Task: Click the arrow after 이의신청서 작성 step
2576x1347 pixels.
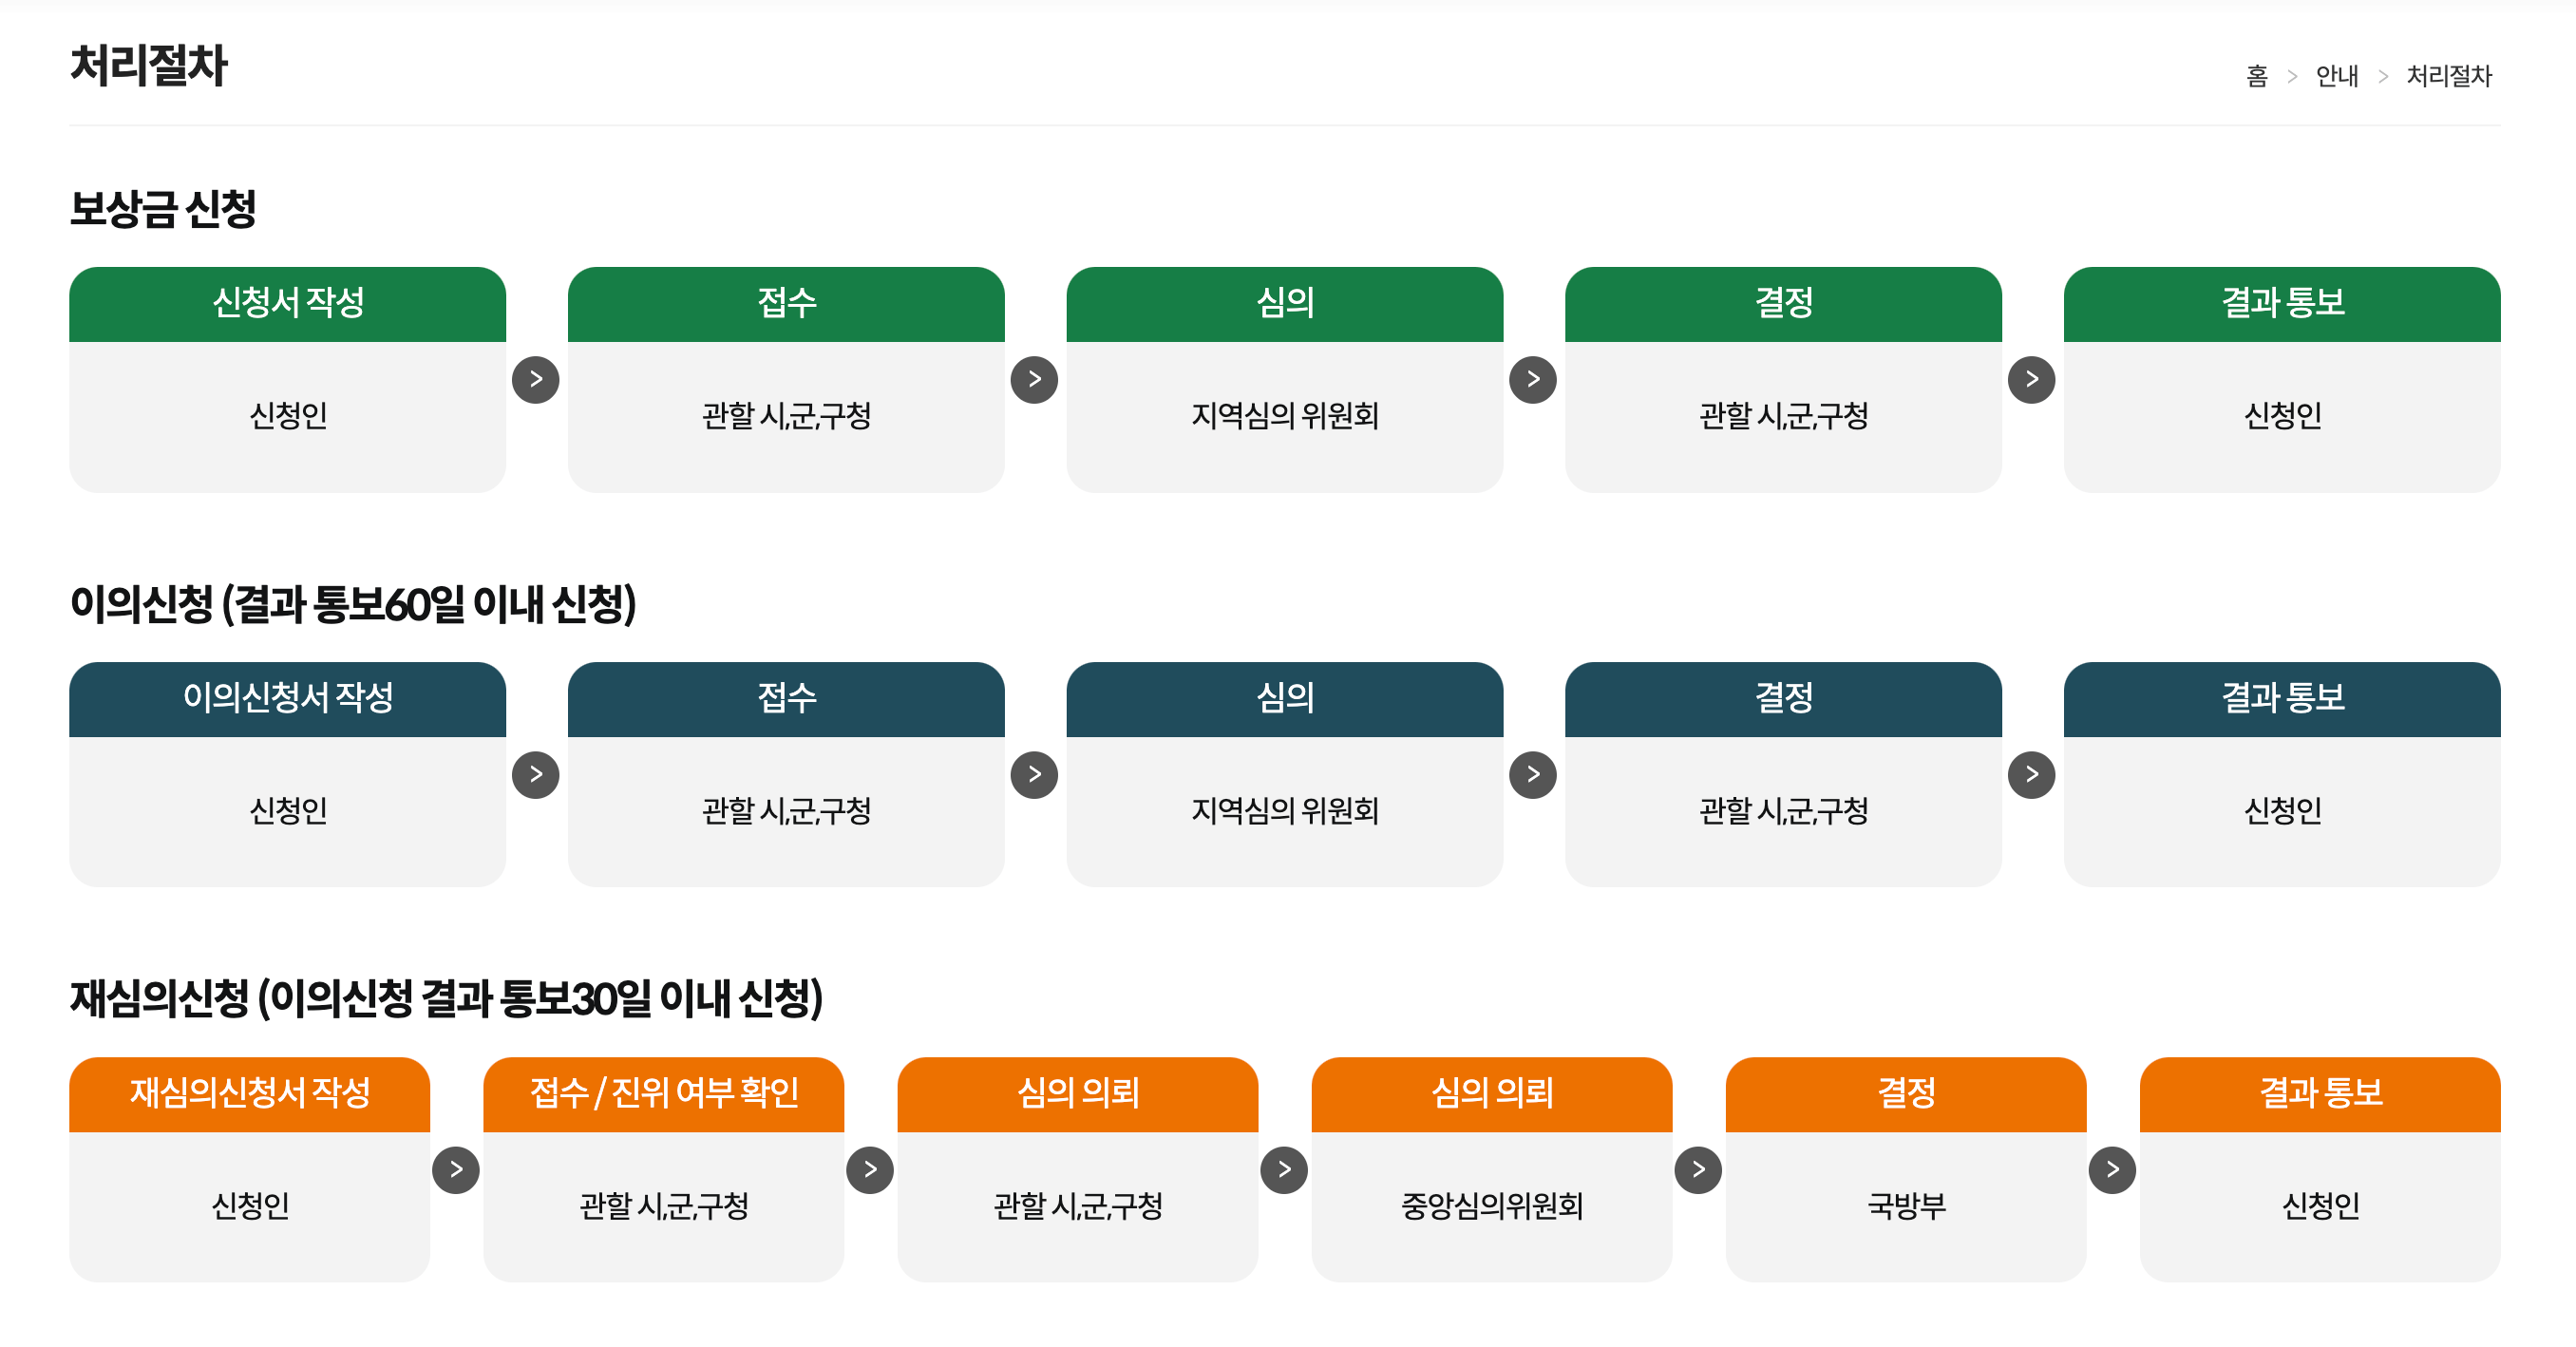Action: 536,773
